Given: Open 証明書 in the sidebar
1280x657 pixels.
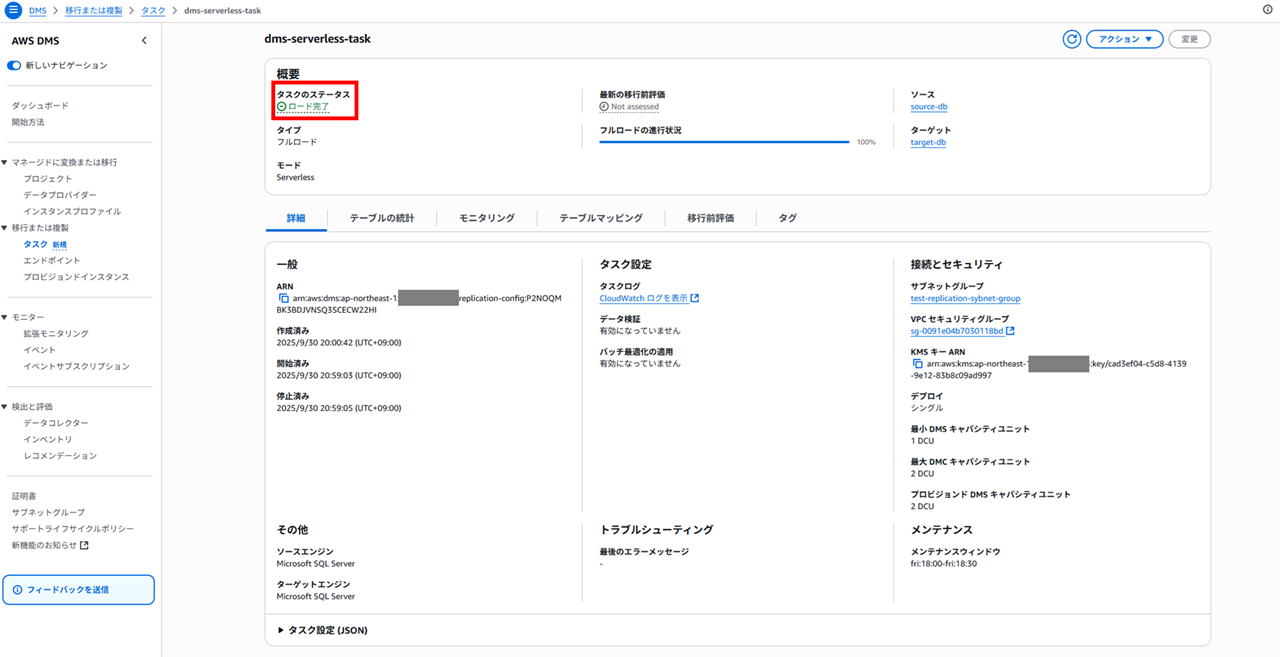Looking at the screenshot, I should point(24,496).
